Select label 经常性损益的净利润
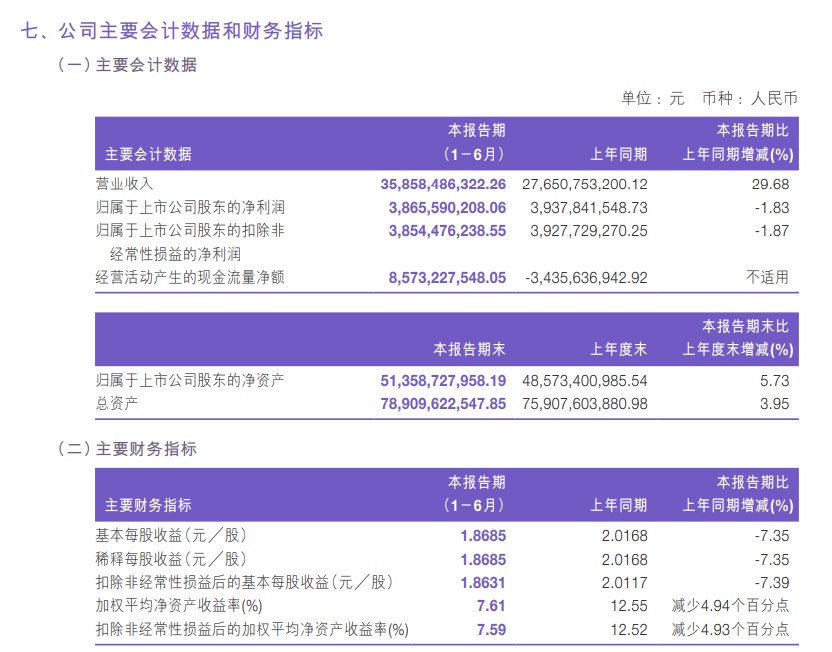Viewport: 832px width, 652px height. click(x=176, y=254)
